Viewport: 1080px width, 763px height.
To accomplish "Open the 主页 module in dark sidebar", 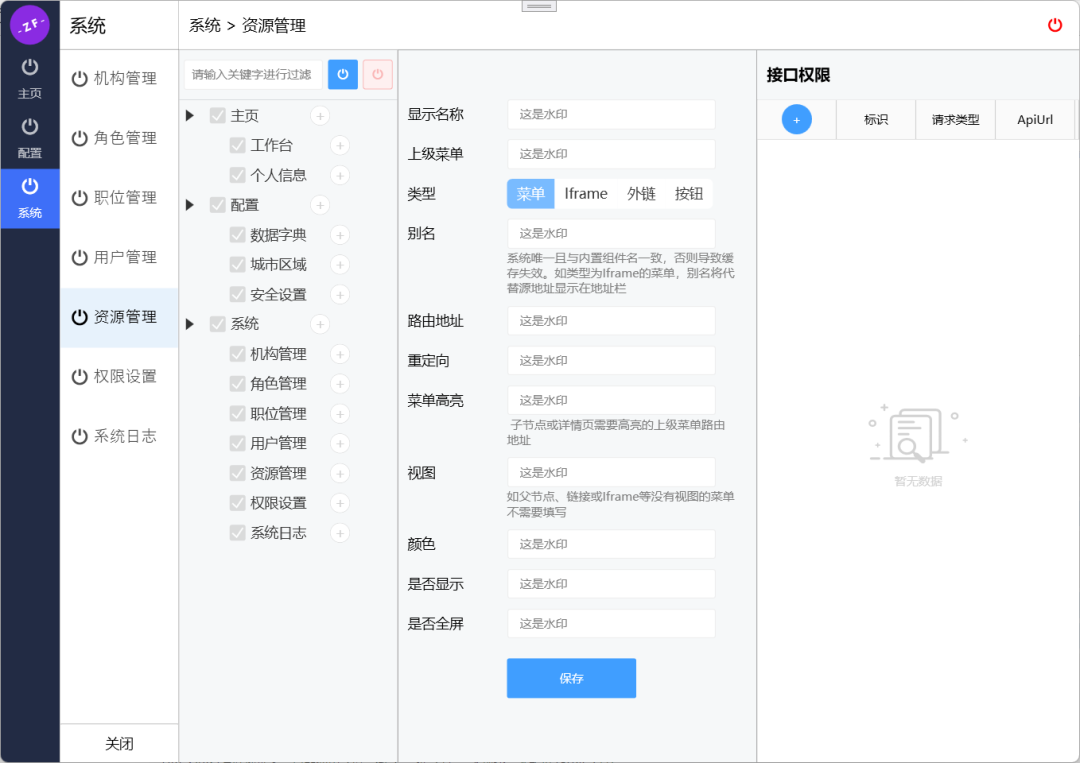I will (x=30, y=79).
